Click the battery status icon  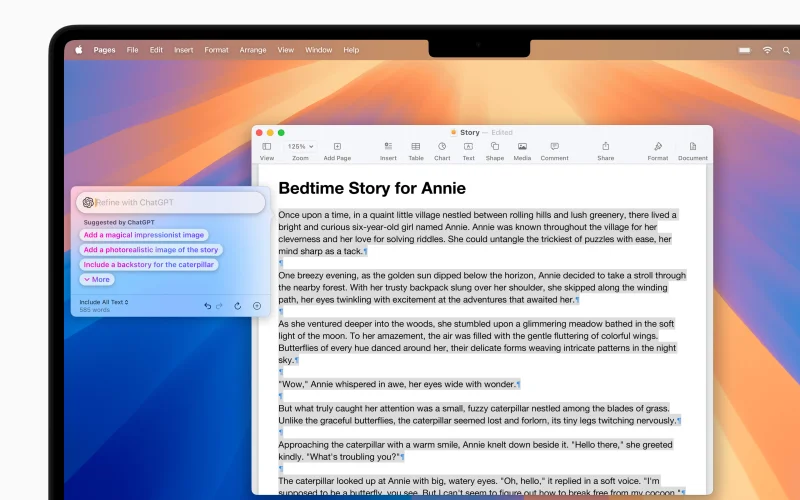click(x=744, y=50)
